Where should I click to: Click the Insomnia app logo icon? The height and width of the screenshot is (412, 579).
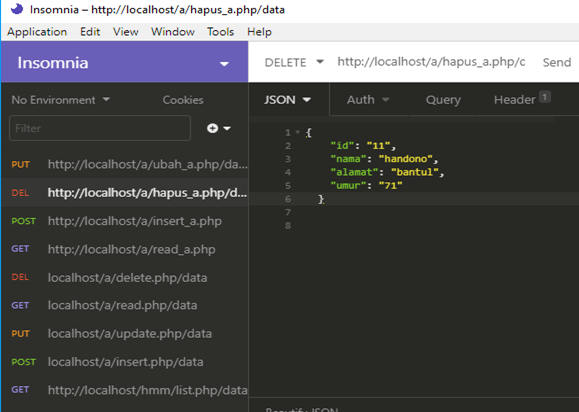tap(17, 9)
